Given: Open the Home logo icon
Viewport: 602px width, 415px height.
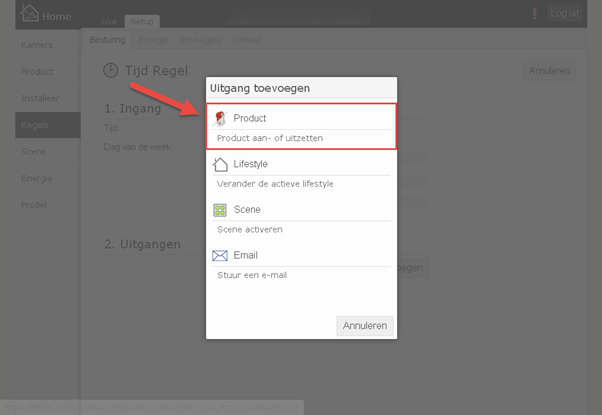Looking at the screenshot, I should click(30, 13).
